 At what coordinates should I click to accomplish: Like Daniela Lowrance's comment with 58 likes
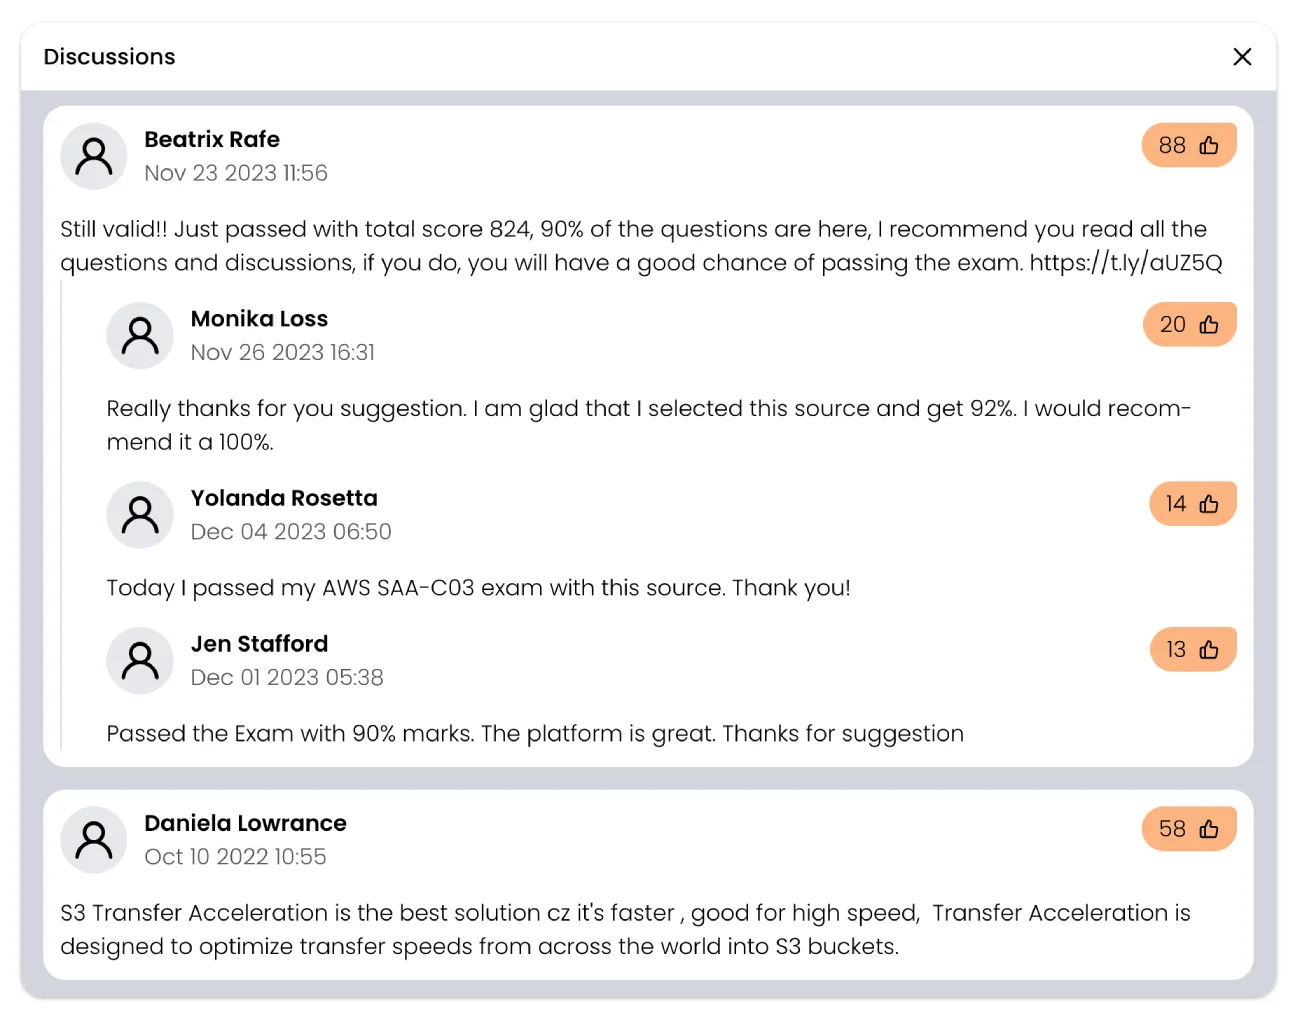pyautogui.click(x=1189, y=829)
